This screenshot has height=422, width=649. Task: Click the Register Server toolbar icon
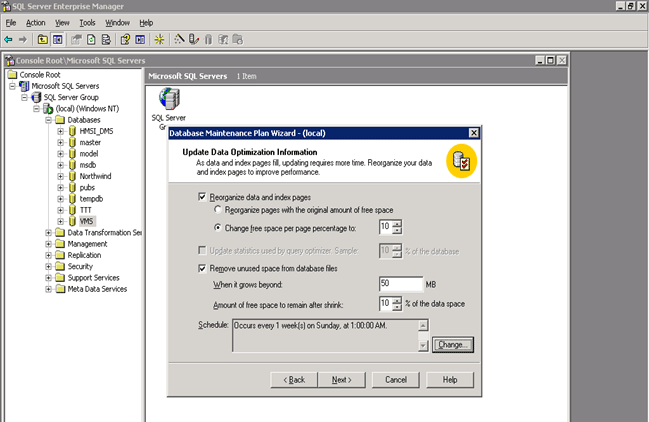point(194,40)
